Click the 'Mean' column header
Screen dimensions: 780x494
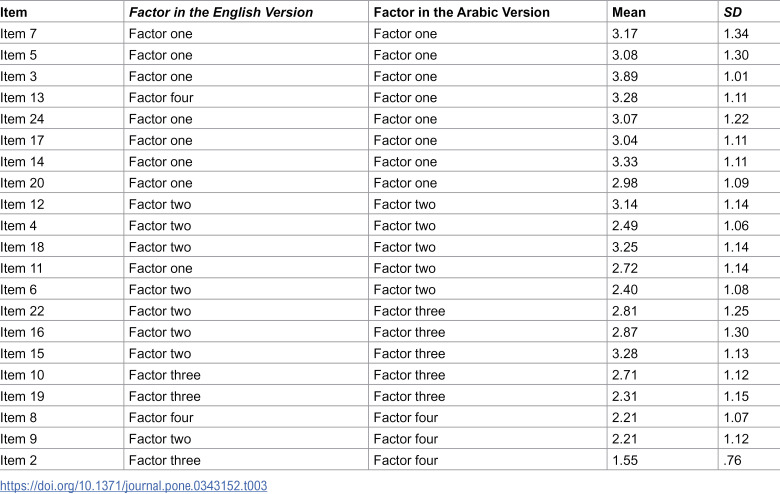pos(629,12)
